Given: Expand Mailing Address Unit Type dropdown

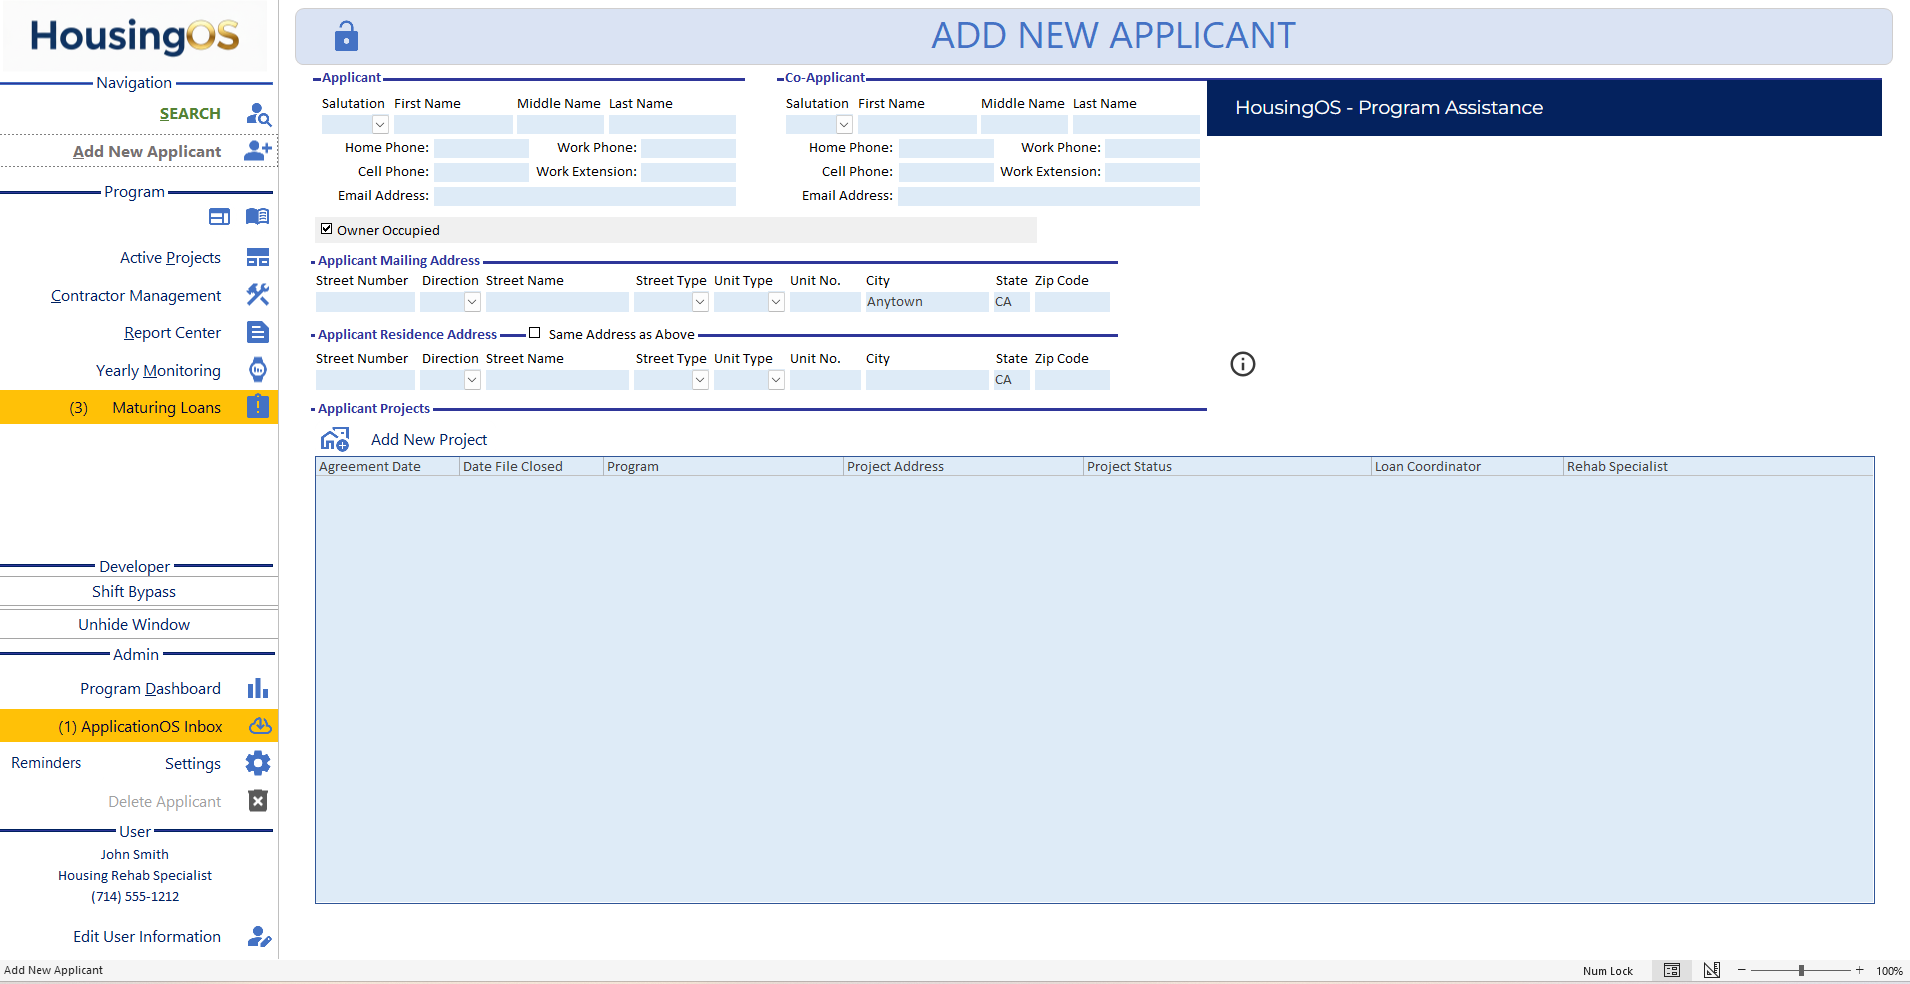Looking at the screenshot, I should click(x=776, y=302).
